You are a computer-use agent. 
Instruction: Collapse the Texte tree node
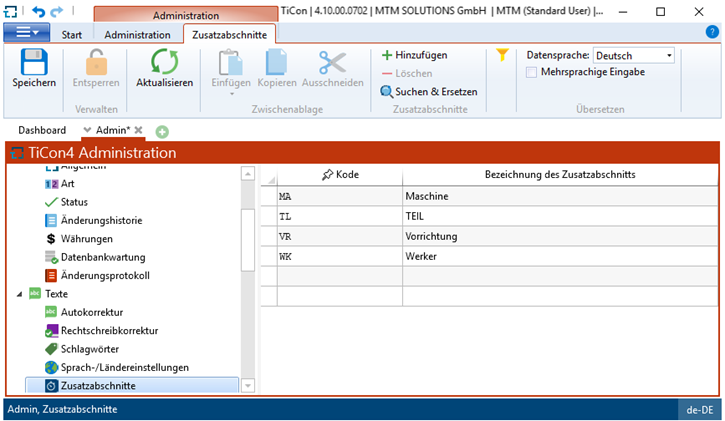tap(19, 294)
